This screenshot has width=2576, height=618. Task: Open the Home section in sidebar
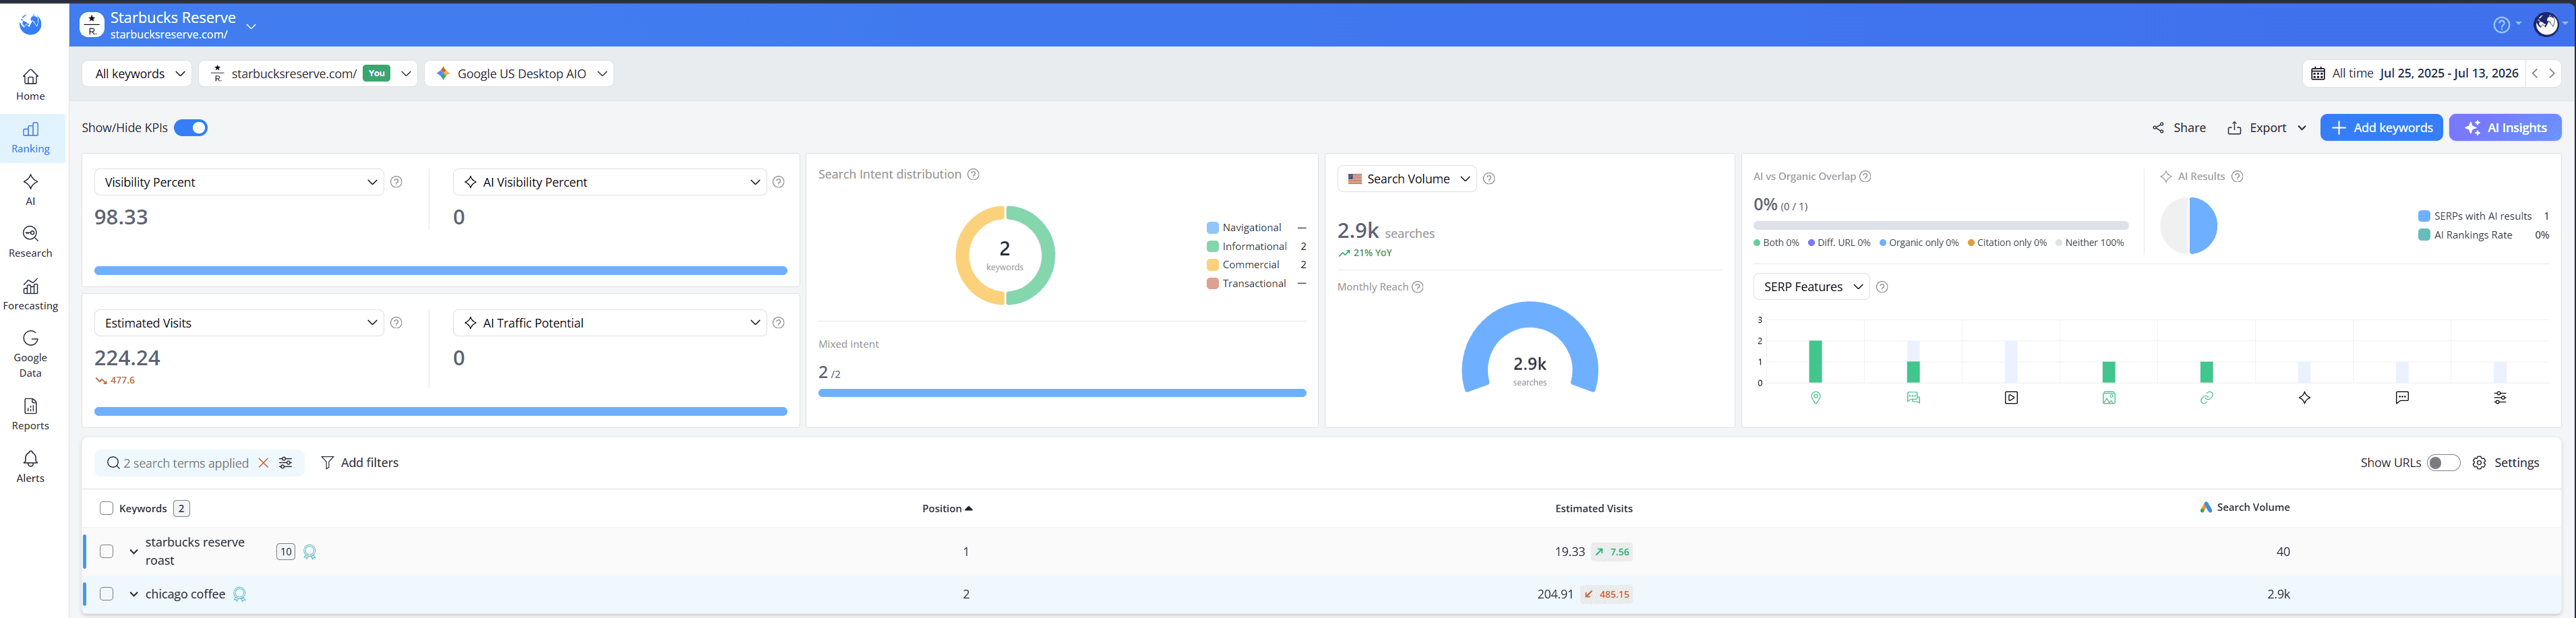coord(31,85)
